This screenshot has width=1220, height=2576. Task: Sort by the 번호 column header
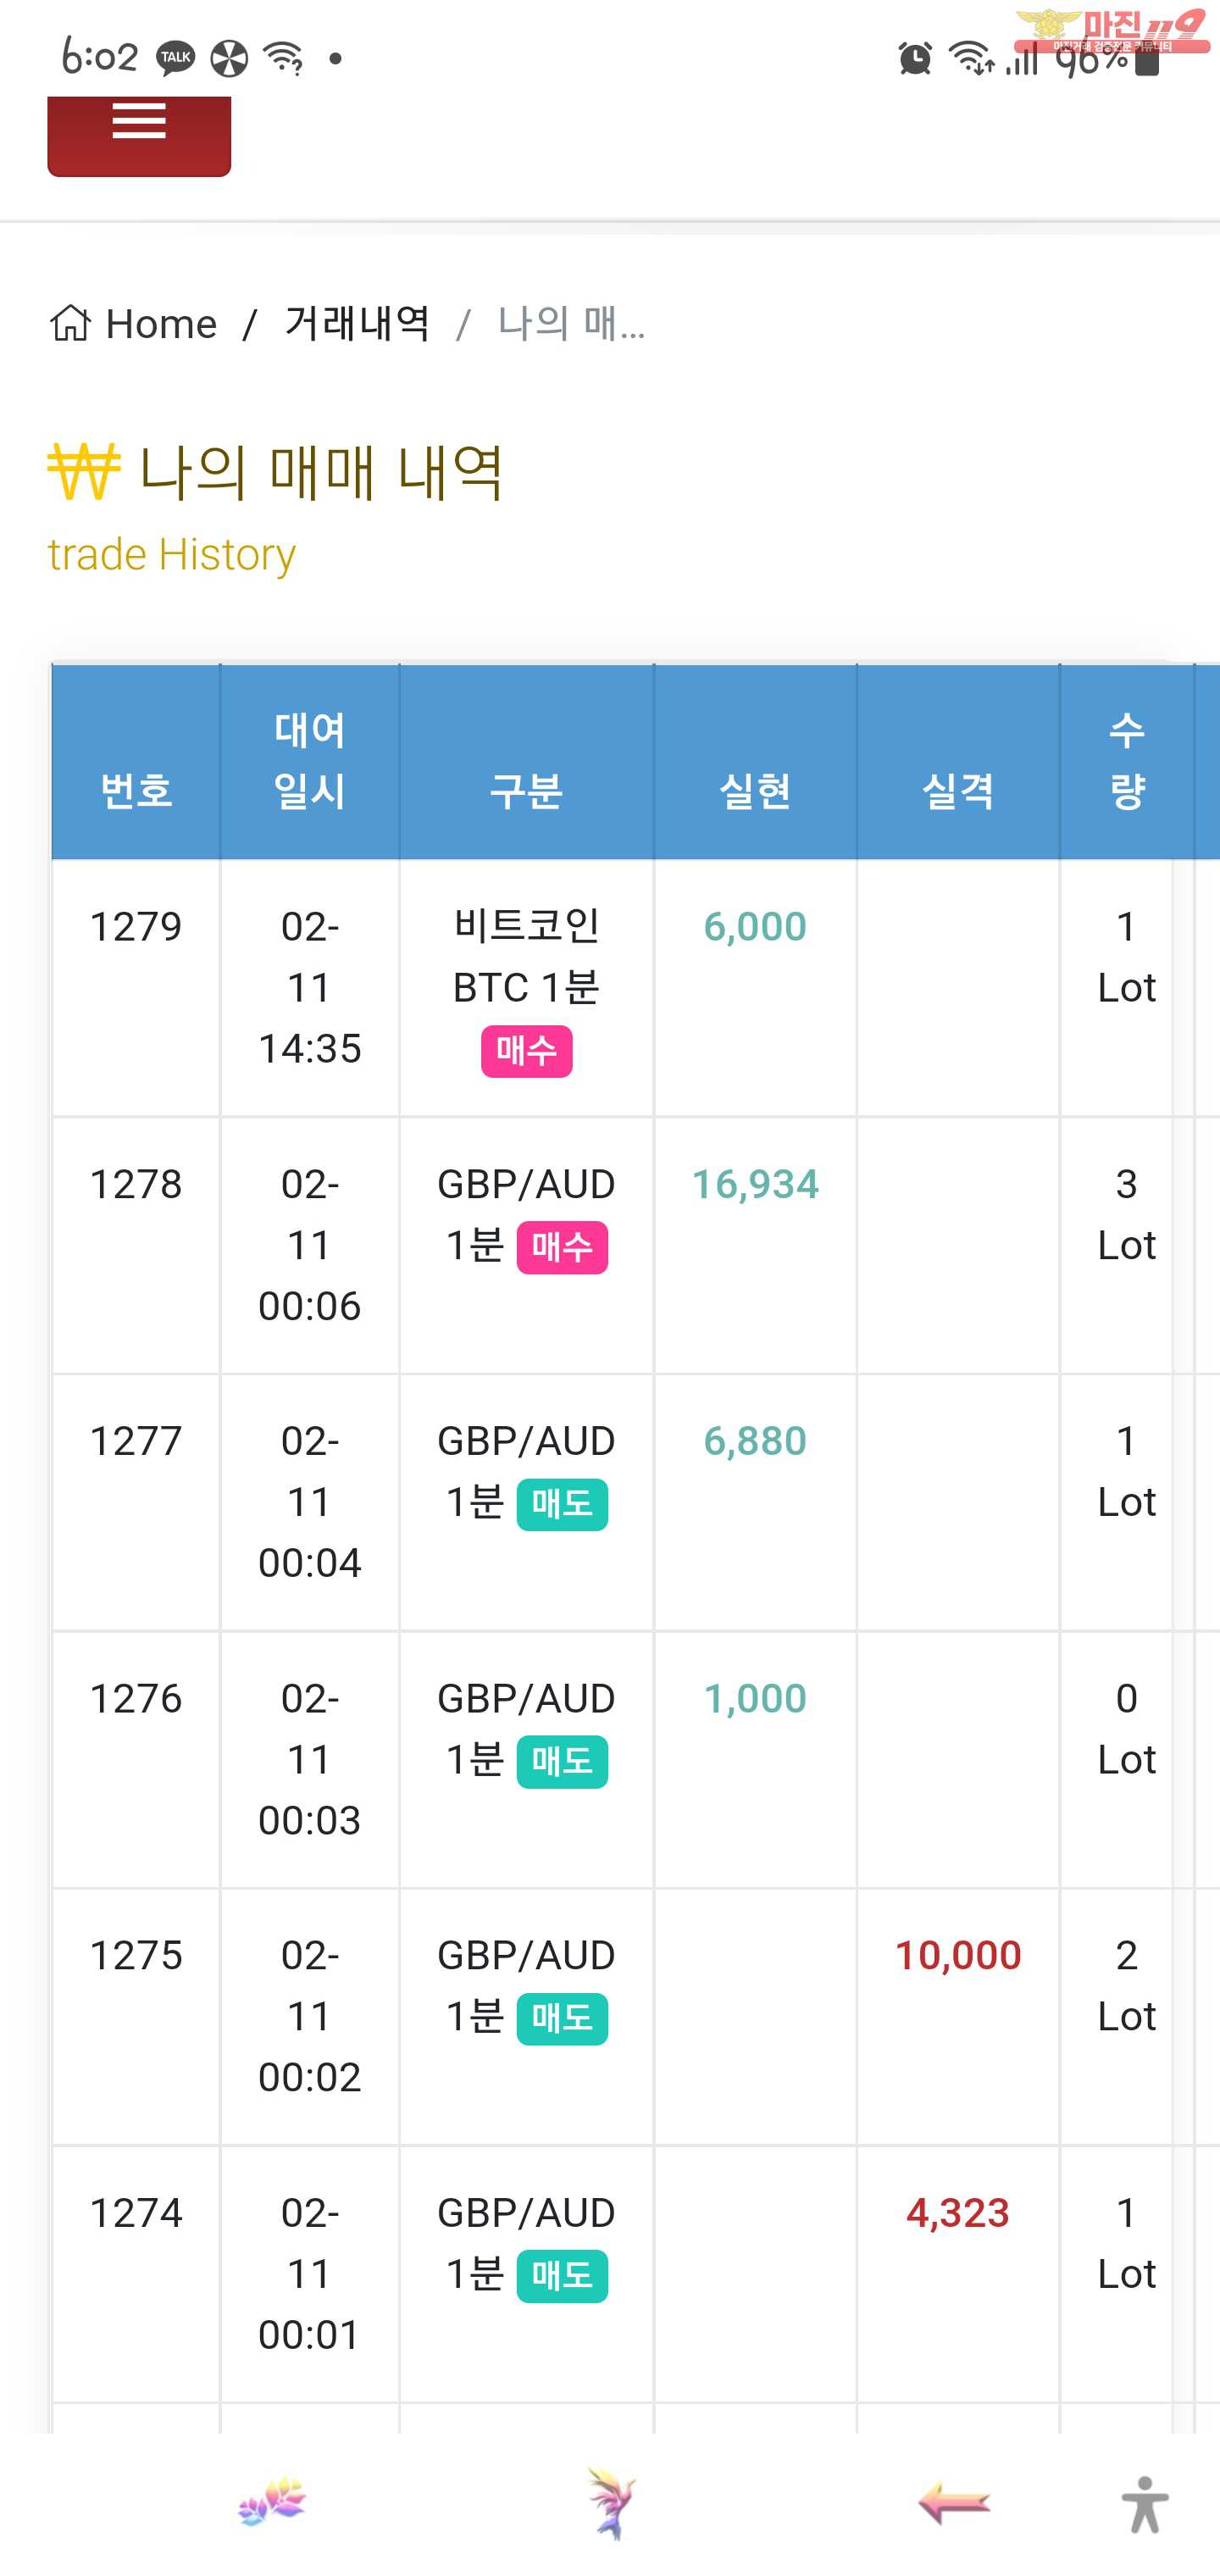click(x=136, y=791)
